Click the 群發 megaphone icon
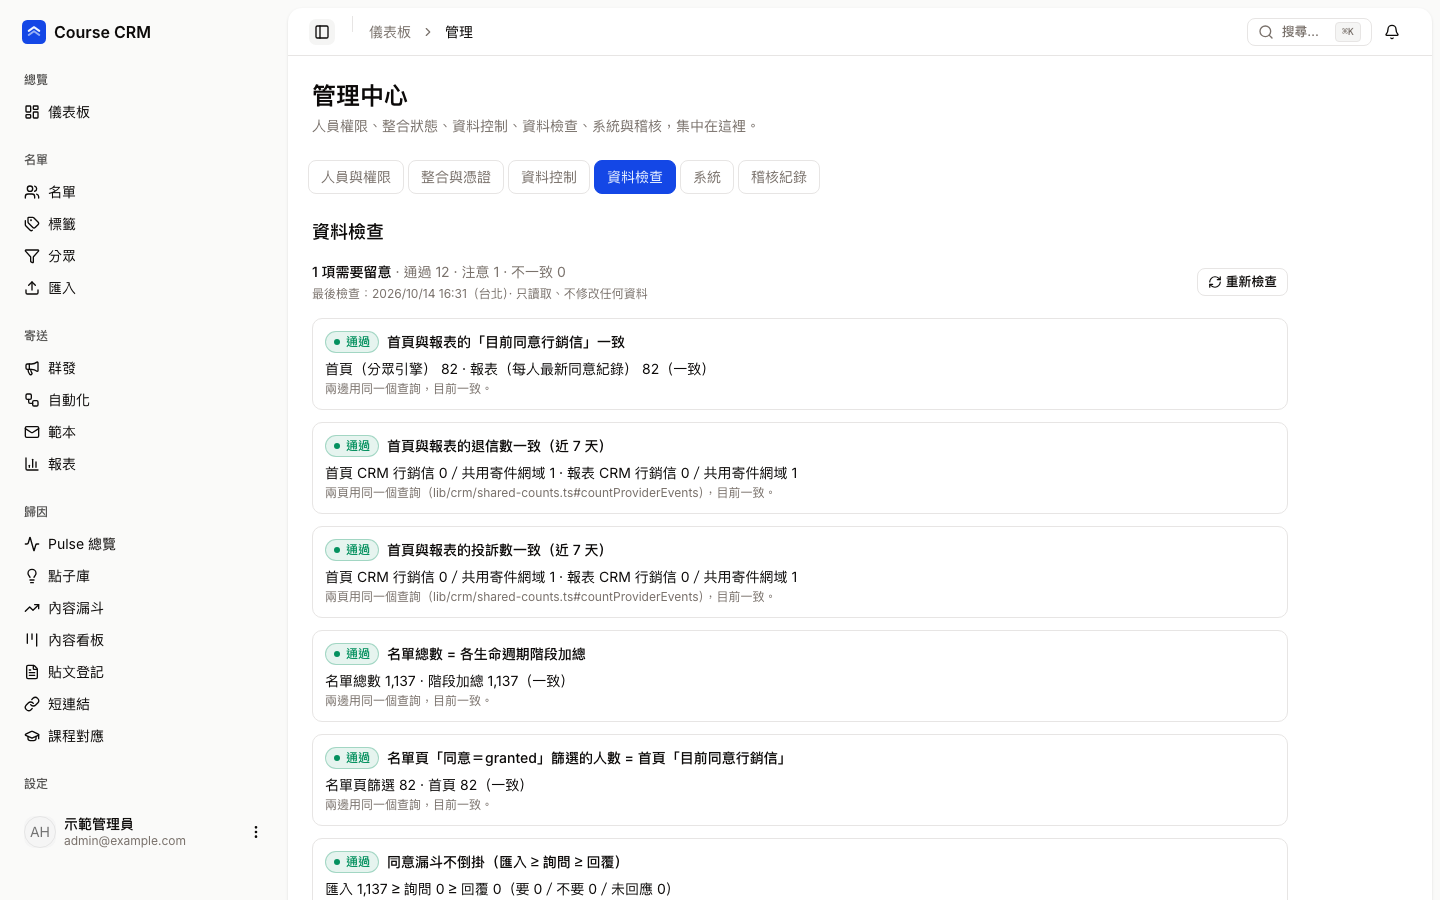Screen dimensions: 1440x900 coord(32,368)
